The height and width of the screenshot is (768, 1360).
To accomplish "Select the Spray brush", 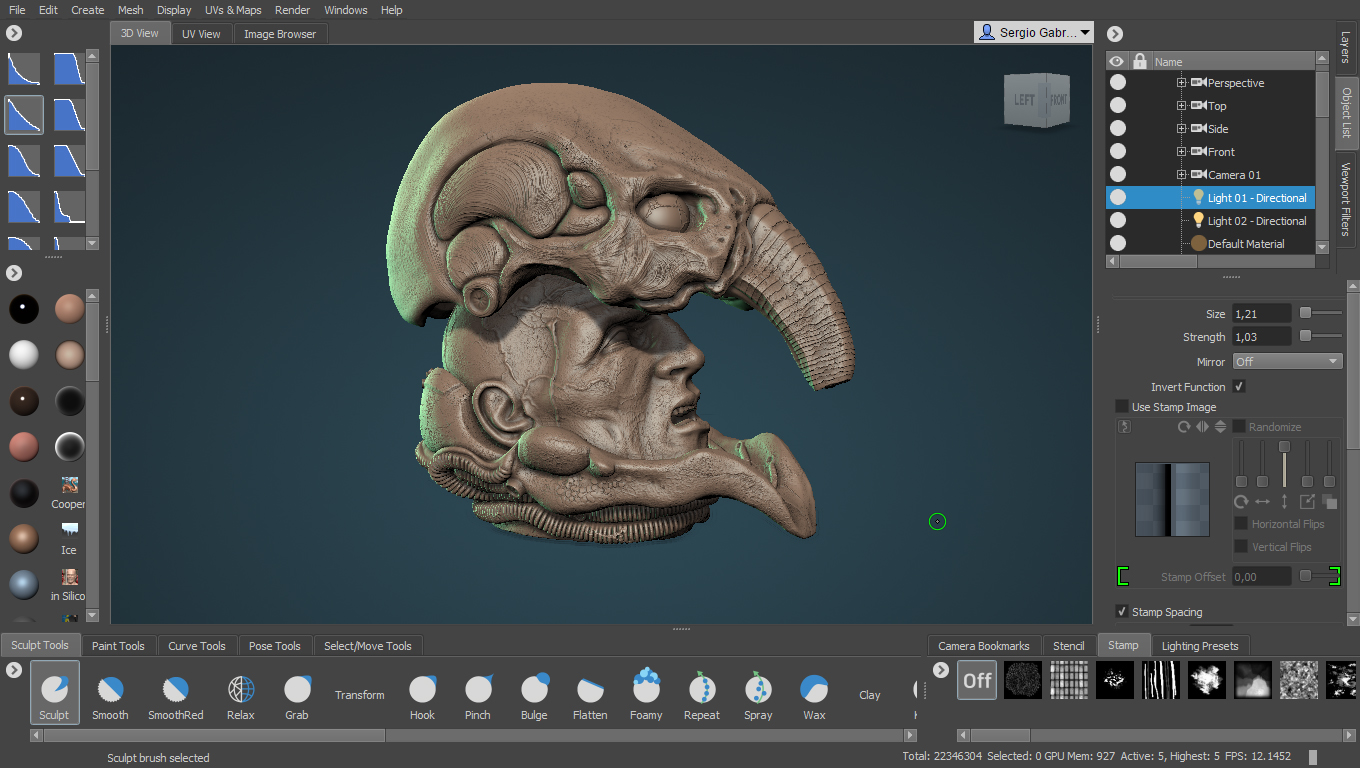I will coord(757,692).
